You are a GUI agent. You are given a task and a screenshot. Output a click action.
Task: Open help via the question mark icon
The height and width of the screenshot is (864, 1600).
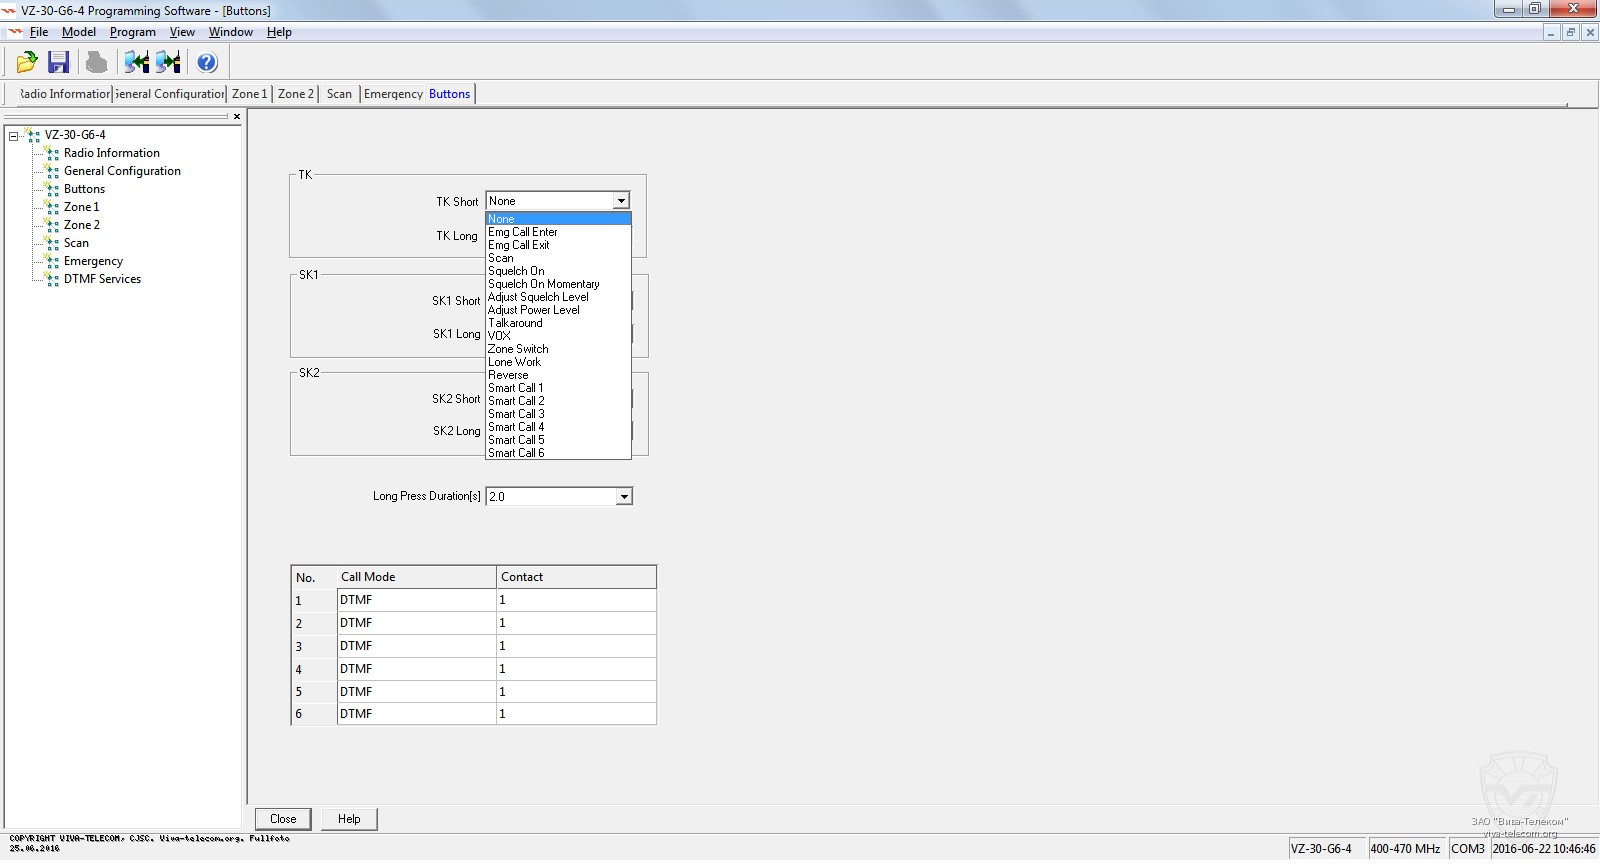pyautogui.click(x=207, y=62)
